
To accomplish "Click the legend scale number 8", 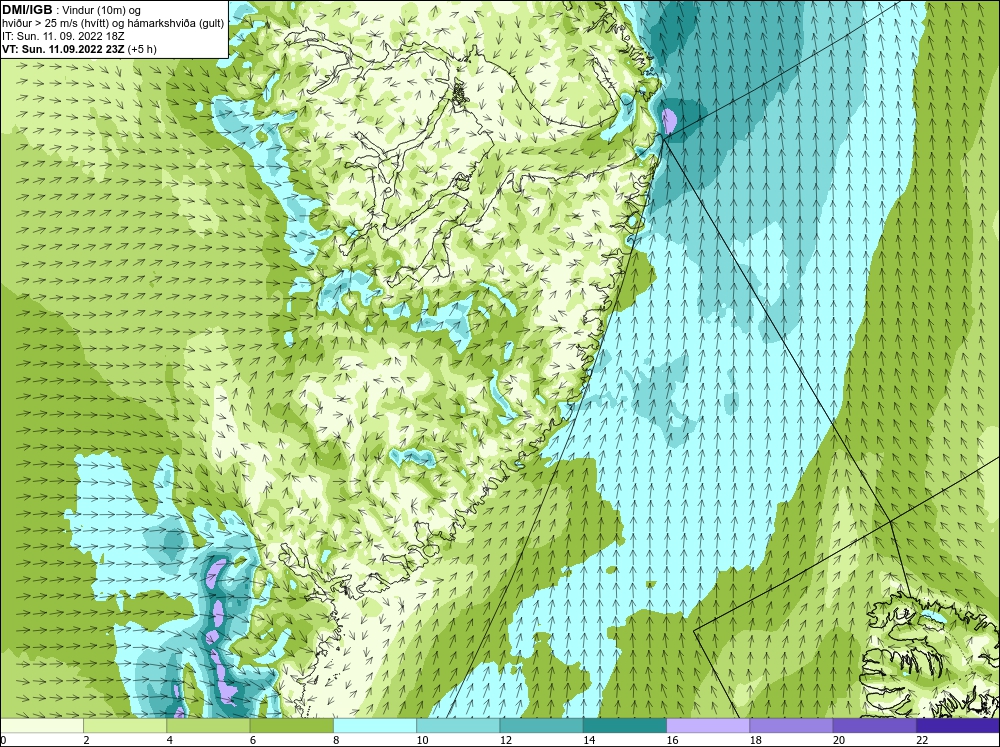I will 336,740.
